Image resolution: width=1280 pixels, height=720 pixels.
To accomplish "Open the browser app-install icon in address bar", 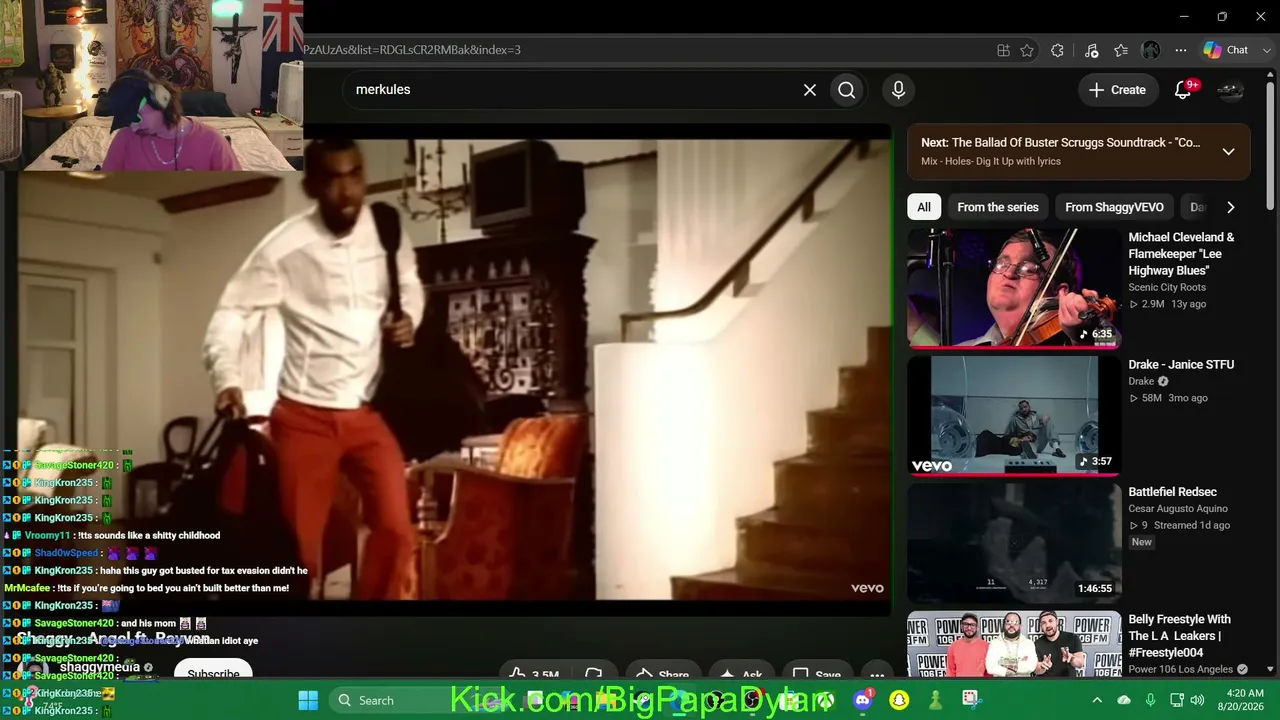I will click(1003, 50).
